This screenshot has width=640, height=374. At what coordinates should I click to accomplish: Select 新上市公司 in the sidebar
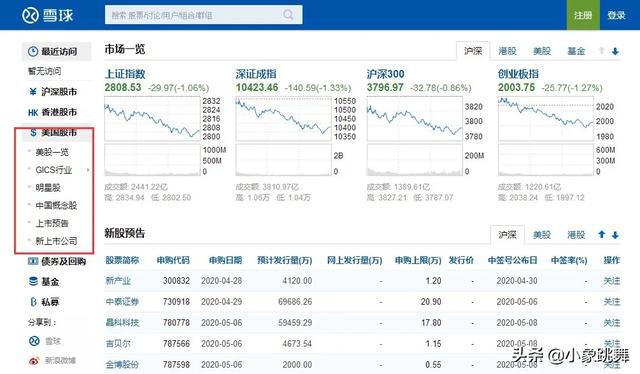[x=56, y=241]
